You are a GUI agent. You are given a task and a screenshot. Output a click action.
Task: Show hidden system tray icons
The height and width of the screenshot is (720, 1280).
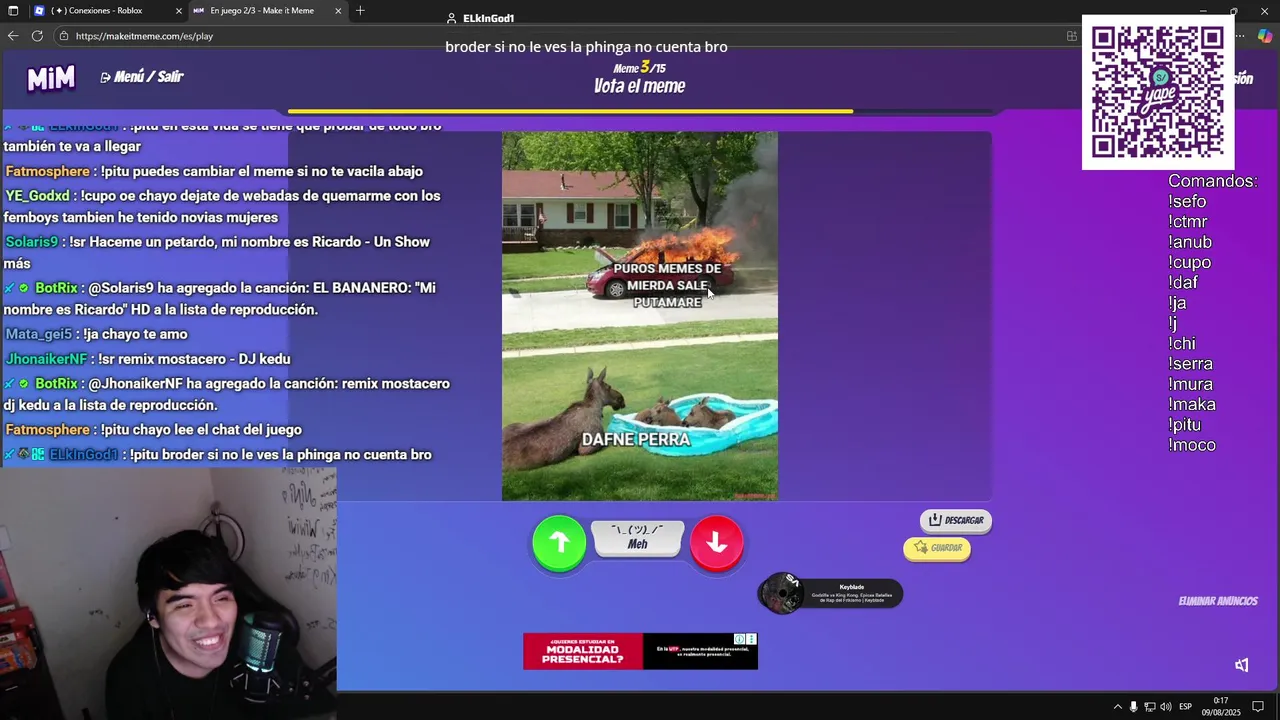click(1117, 707)
